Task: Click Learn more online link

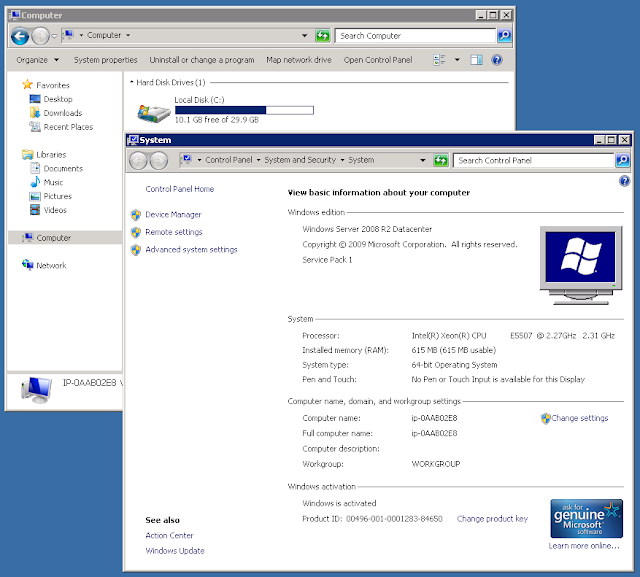Action: pyautogui.click(x=584, y=546)
